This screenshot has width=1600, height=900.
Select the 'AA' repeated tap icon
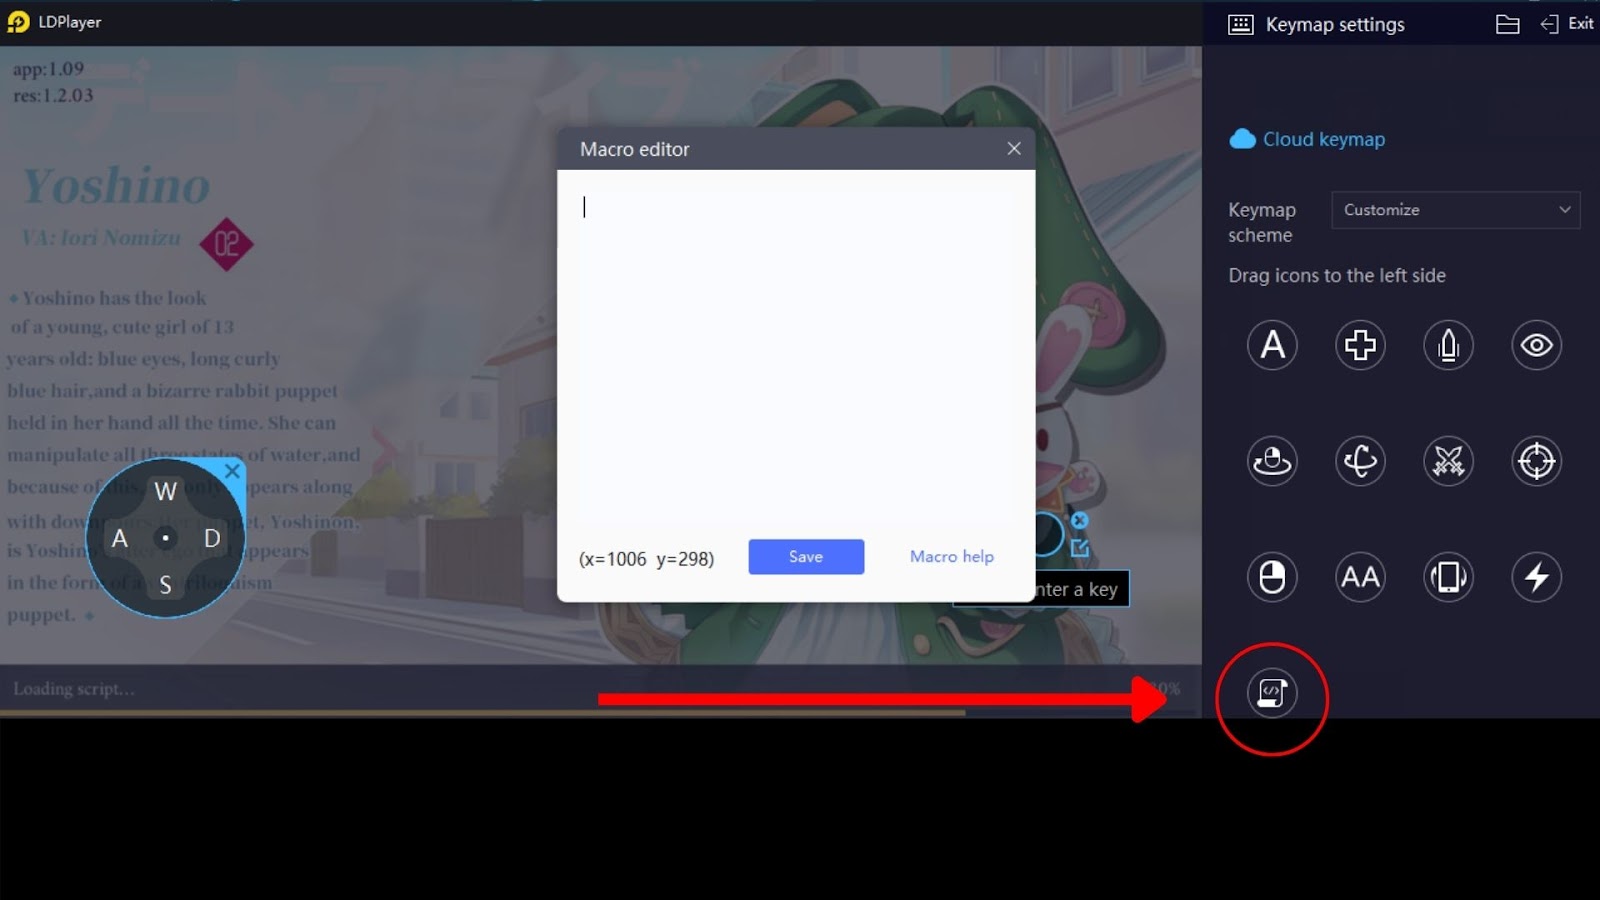(x=1360, y=577)
